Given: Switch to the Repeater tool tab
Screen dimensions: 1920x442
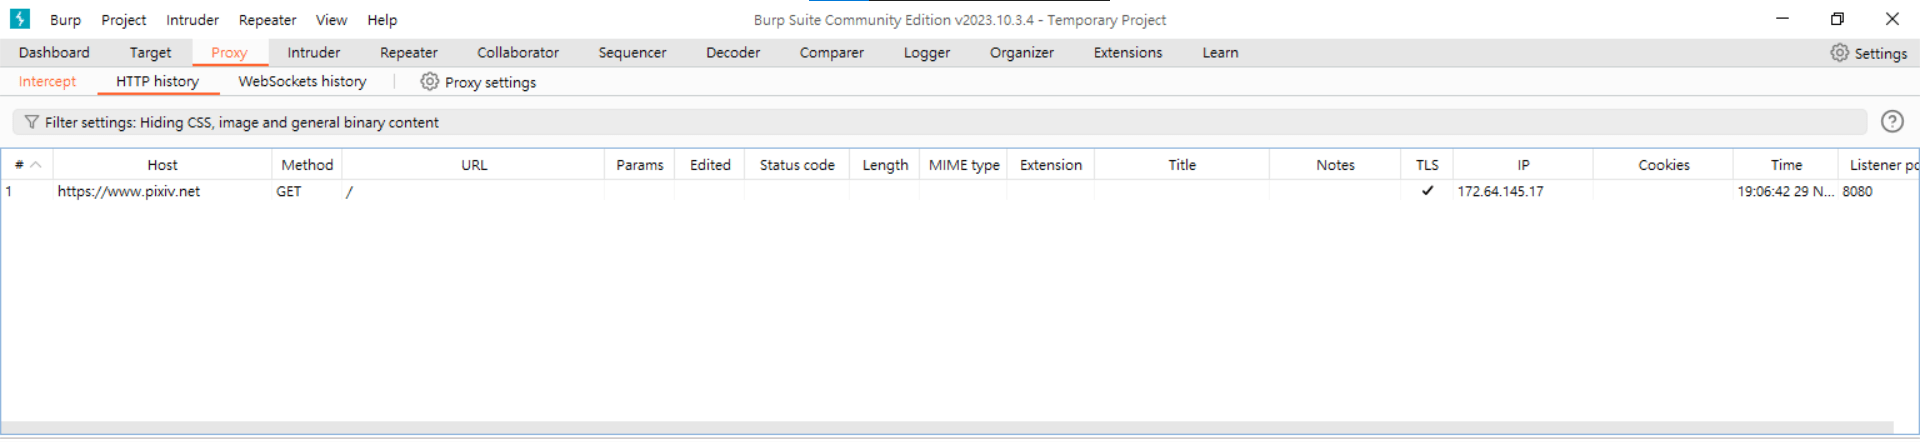Looking at the screenshot, I should click(x=409, y=53).
